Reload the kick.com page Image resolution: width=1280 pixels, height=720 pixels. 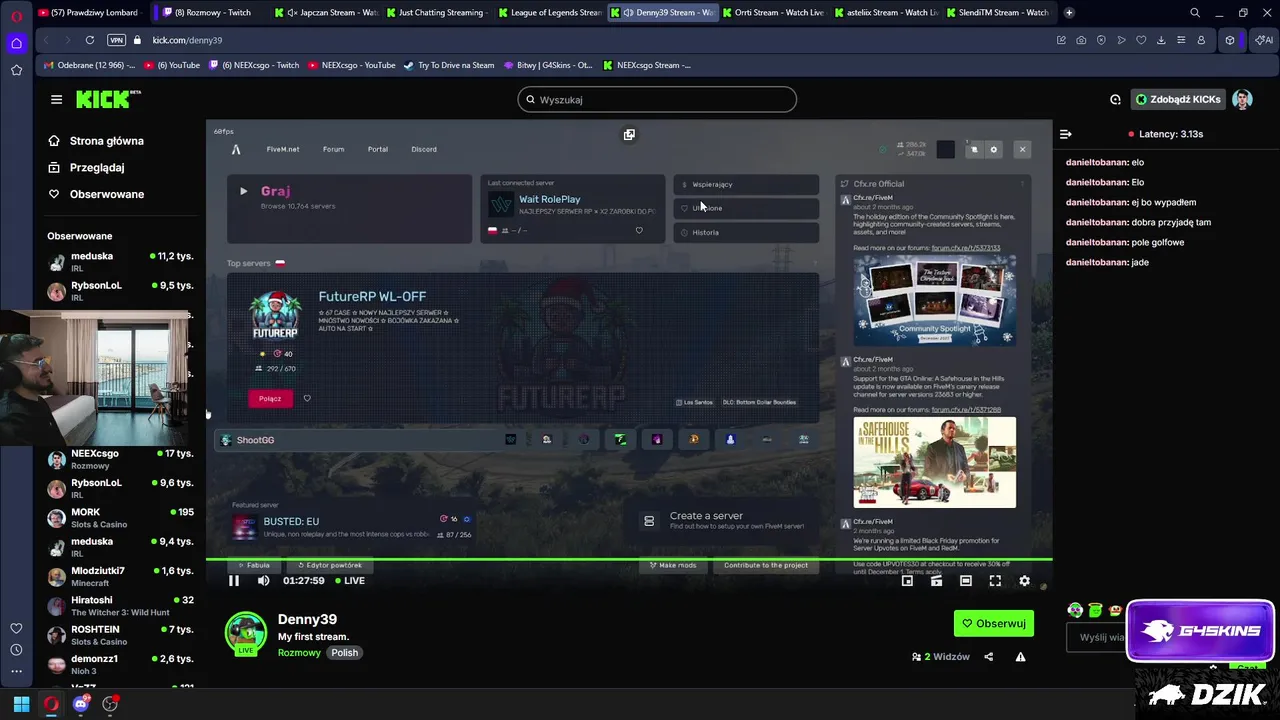(x=90, y=40)
